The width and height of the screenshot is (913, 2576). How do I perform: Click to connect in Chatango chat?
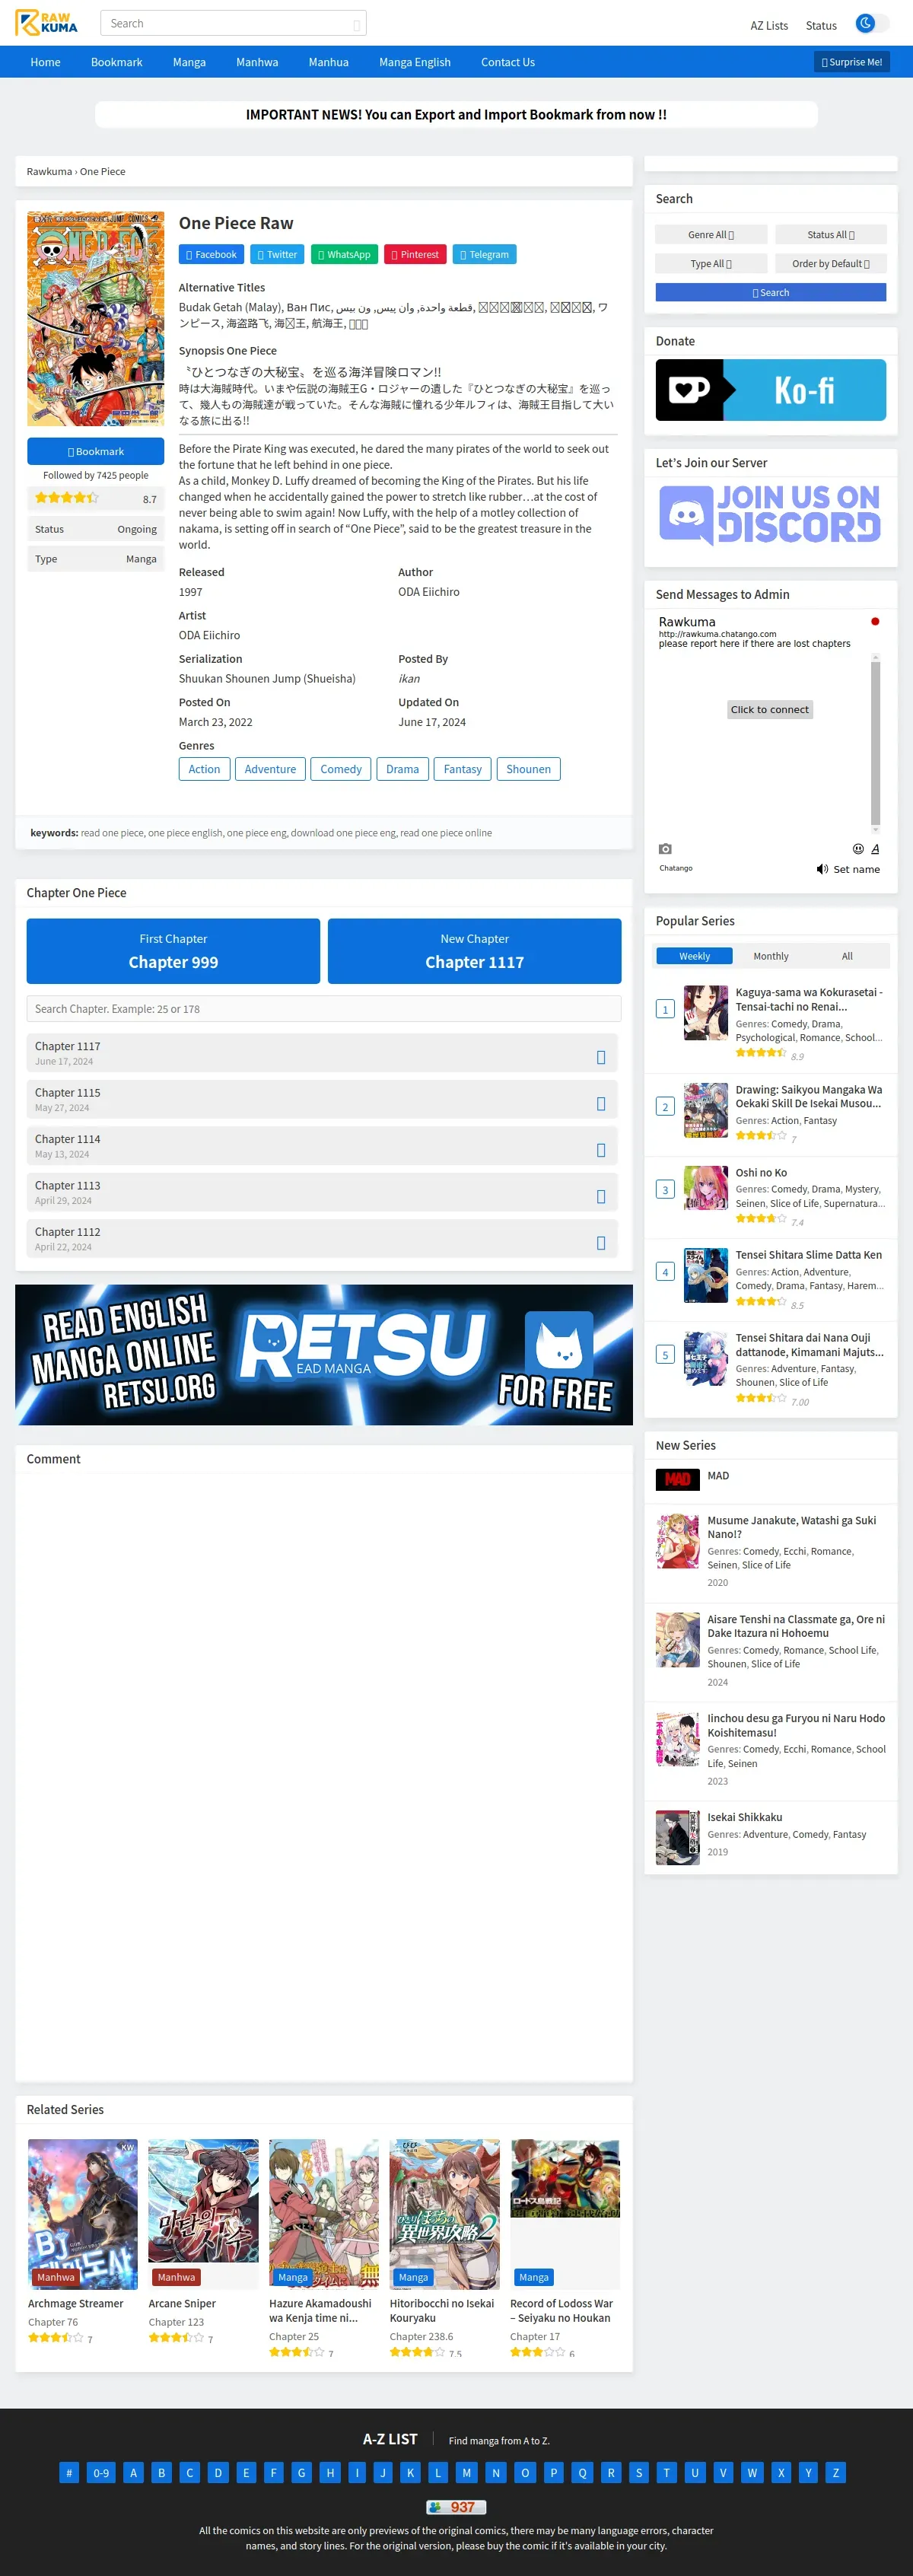(x=769, y=710)
